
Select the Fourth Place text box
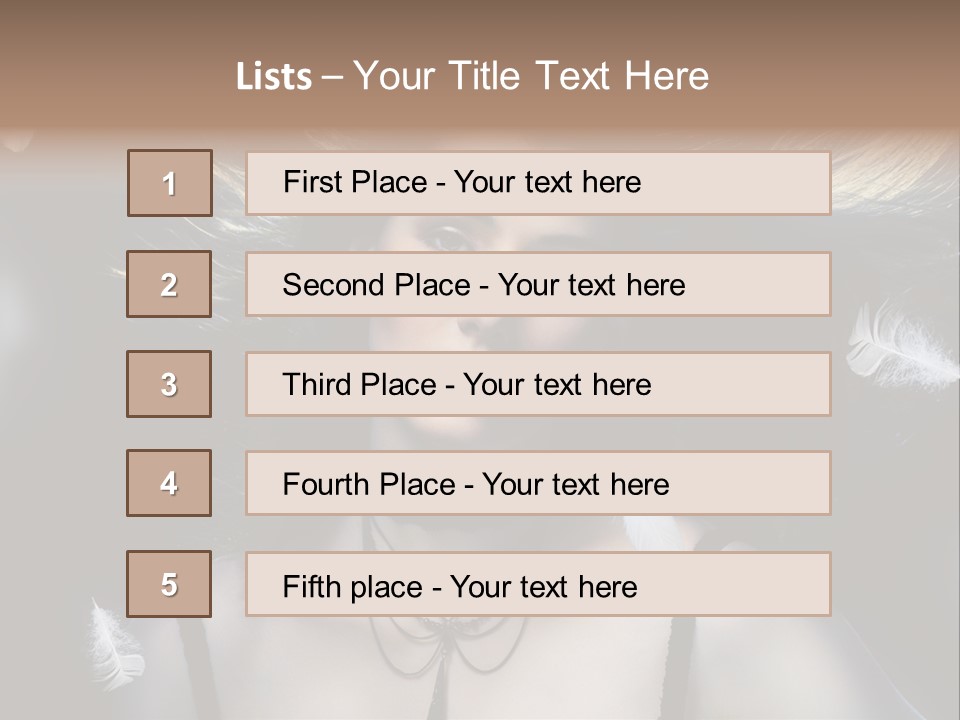tap(538, 484)
